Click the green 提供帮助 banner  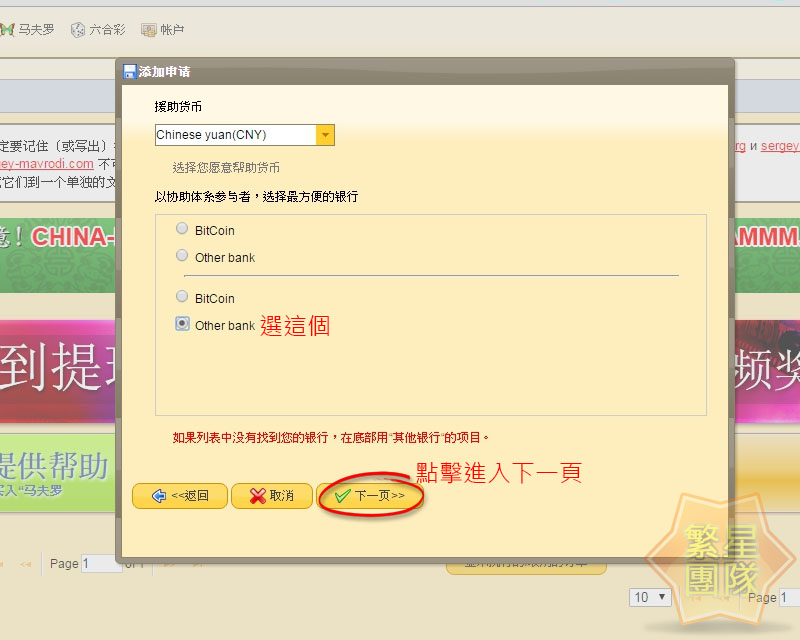[x=56, y=470]
